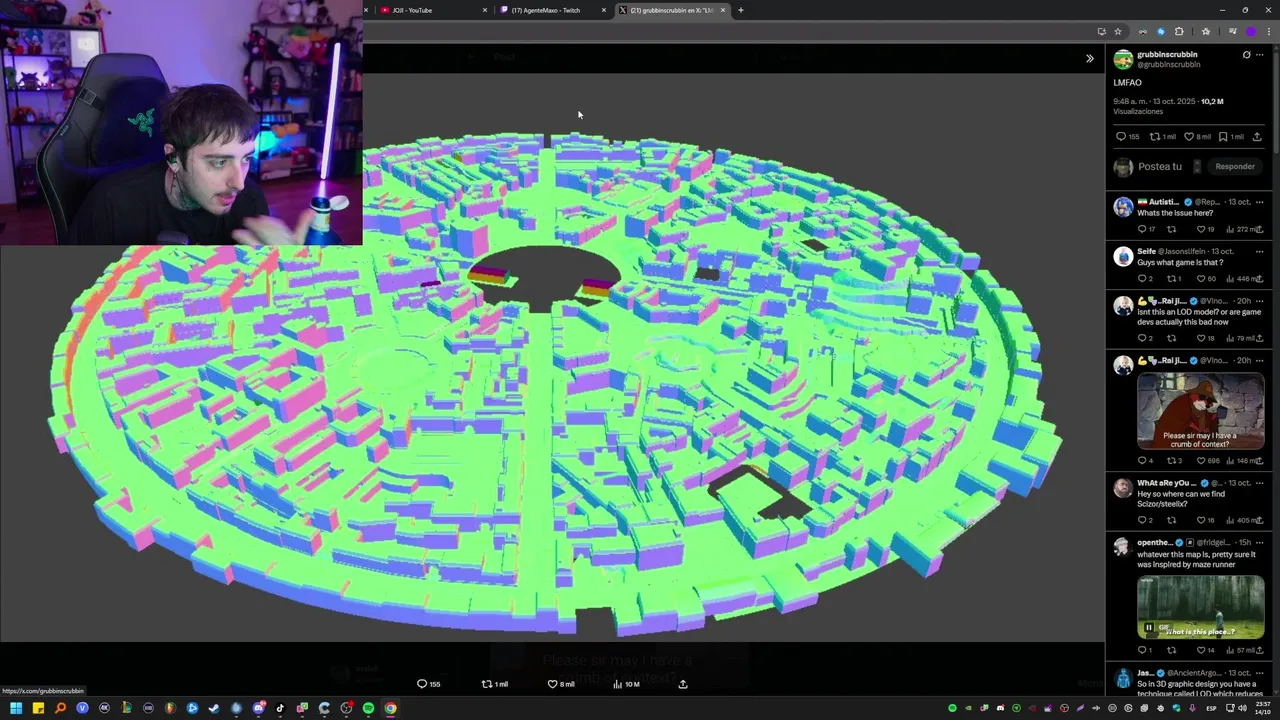
Task: Pause button on the maze runner GIF
Action: [1148, 628]
